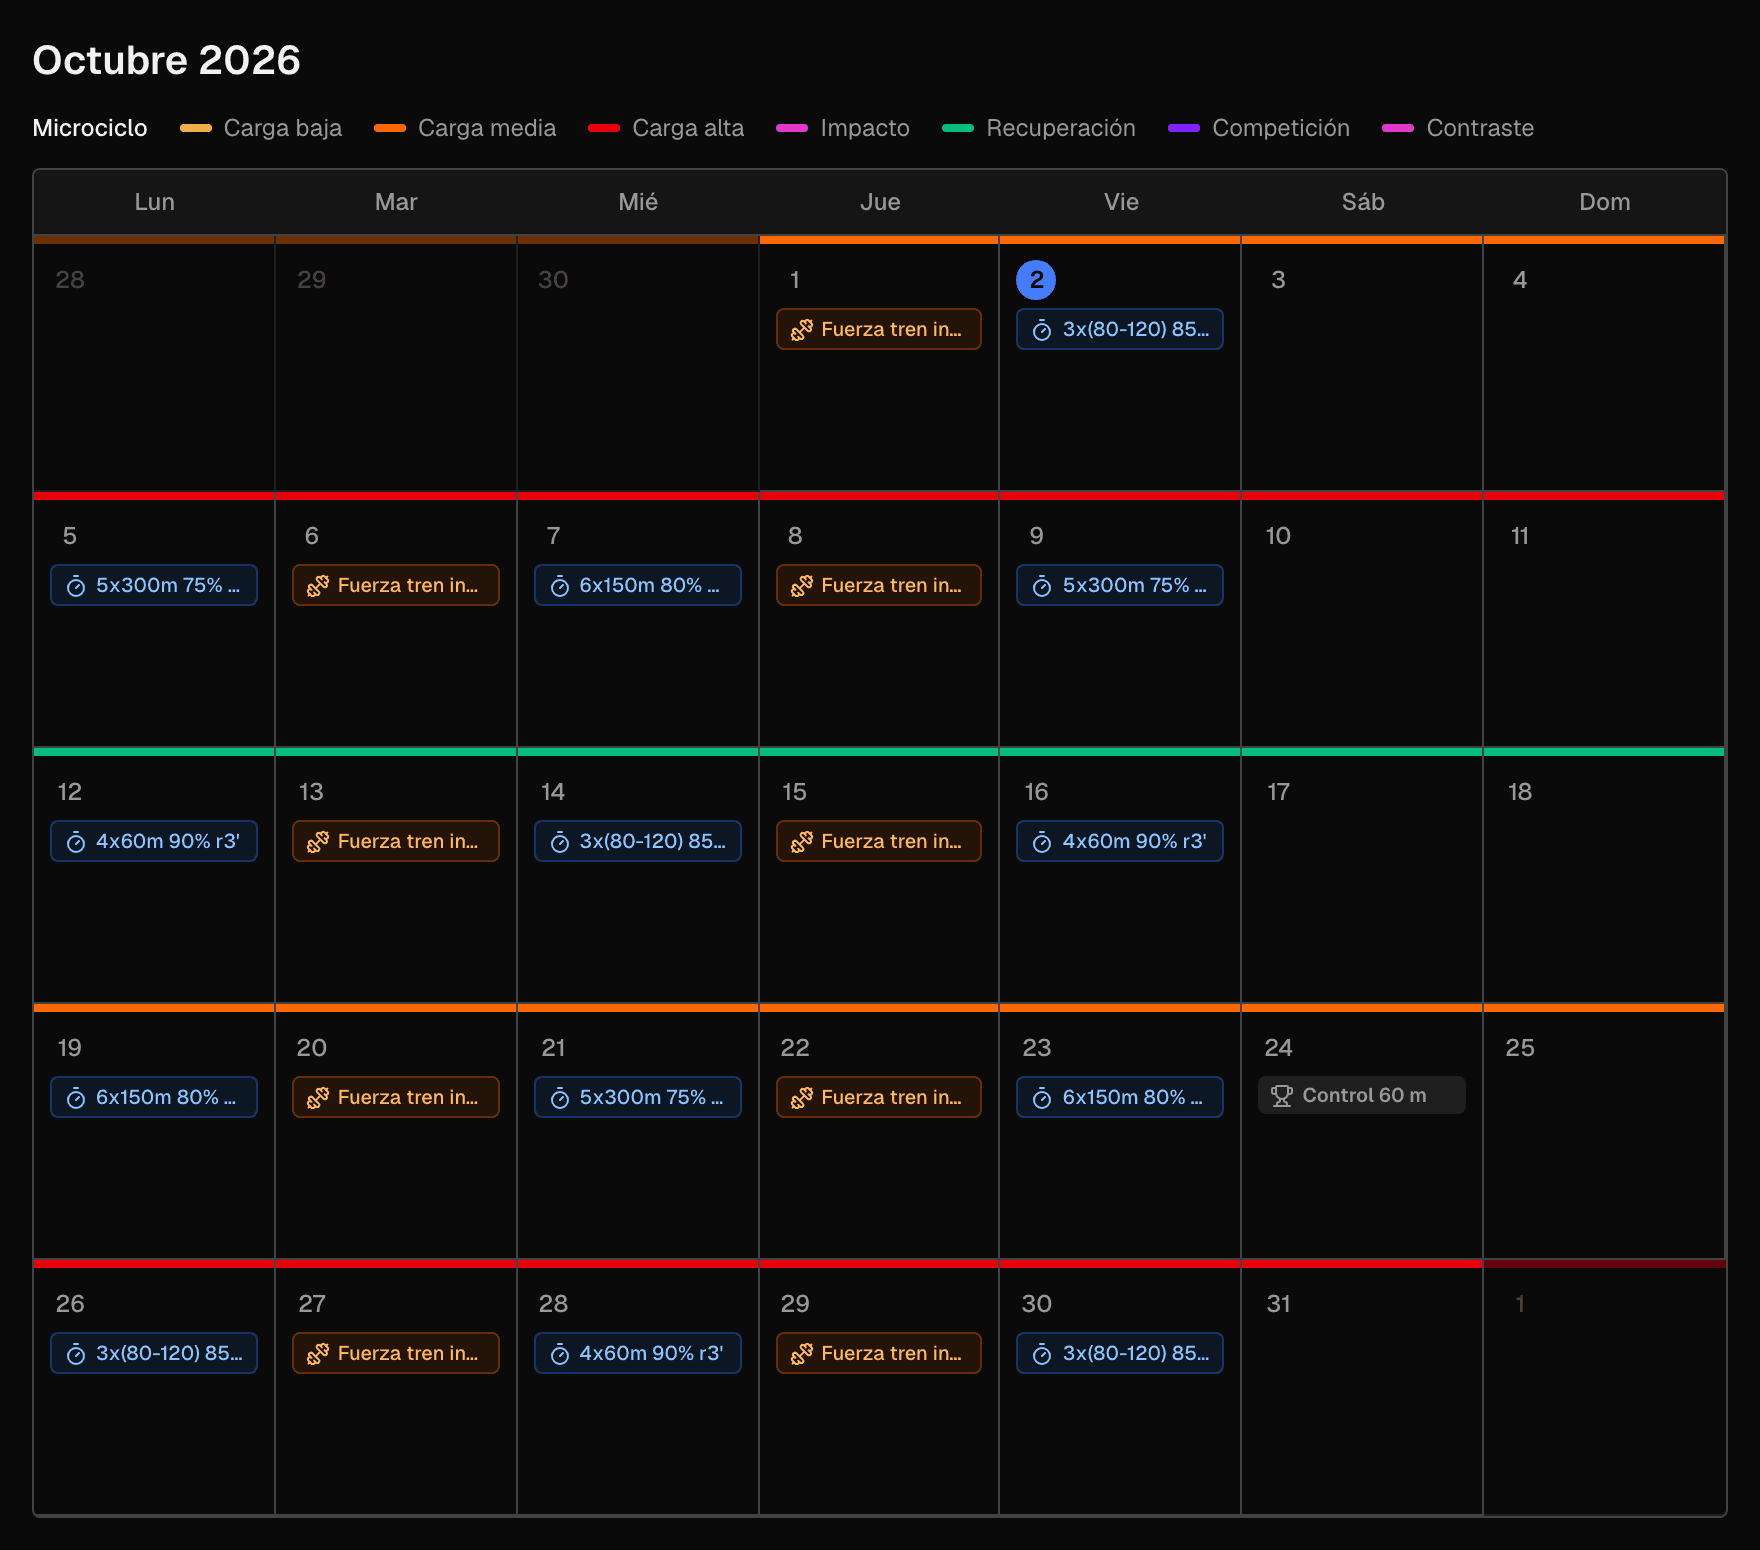1760x1550 pixels.
Task: Click the Carga media legend label
Action: [x=487, y=128]
